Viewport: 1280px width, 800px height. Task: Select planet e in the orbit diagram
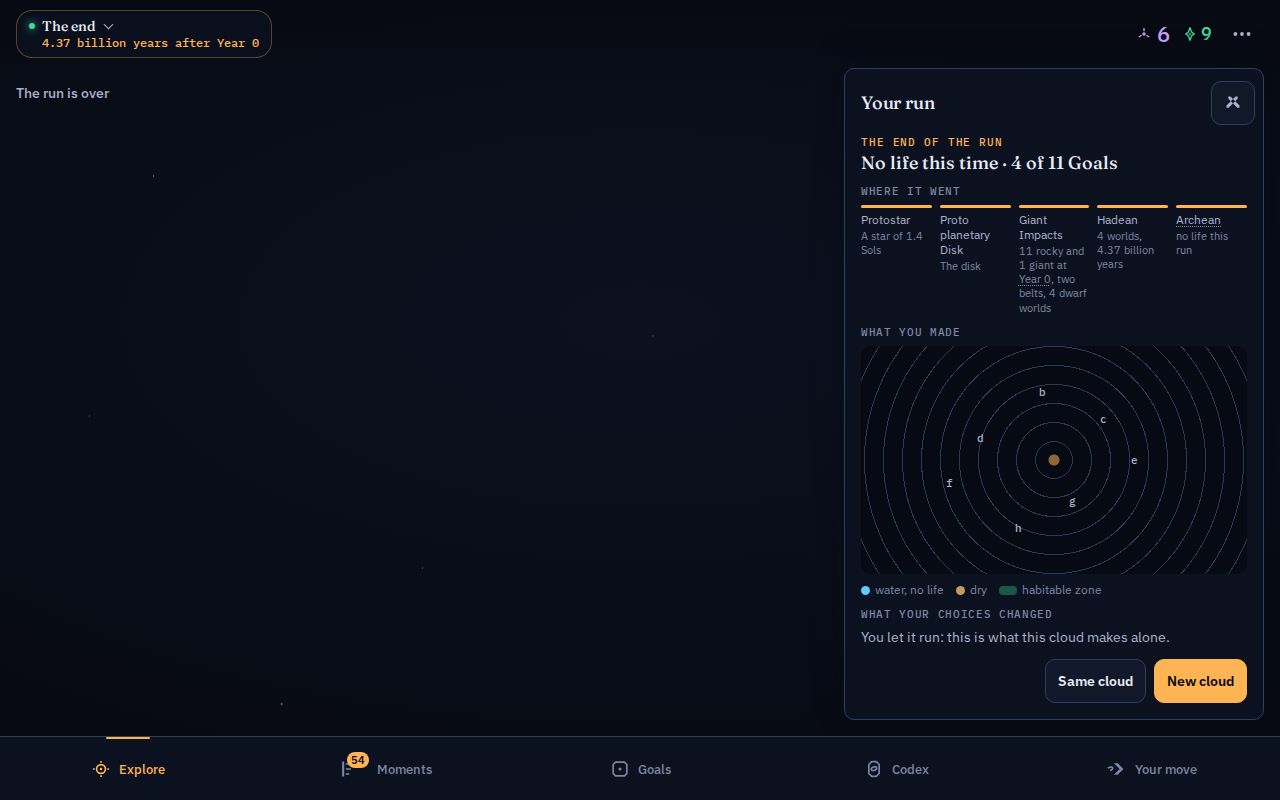tap(1134, 460)
